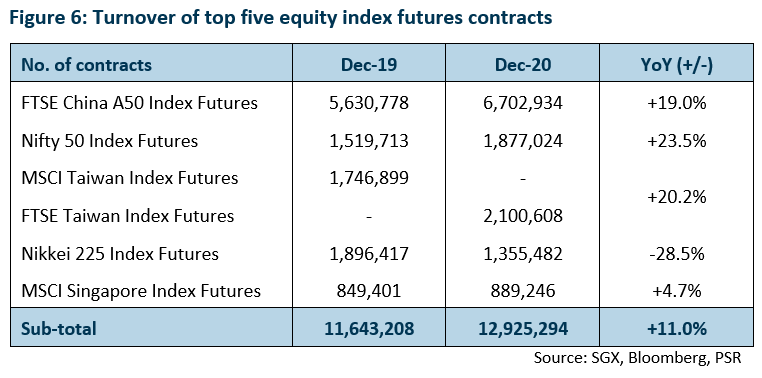Click the FTSE China A50 Index Futures row label
This screenshot has height=378, width=762.
point(139,103)
